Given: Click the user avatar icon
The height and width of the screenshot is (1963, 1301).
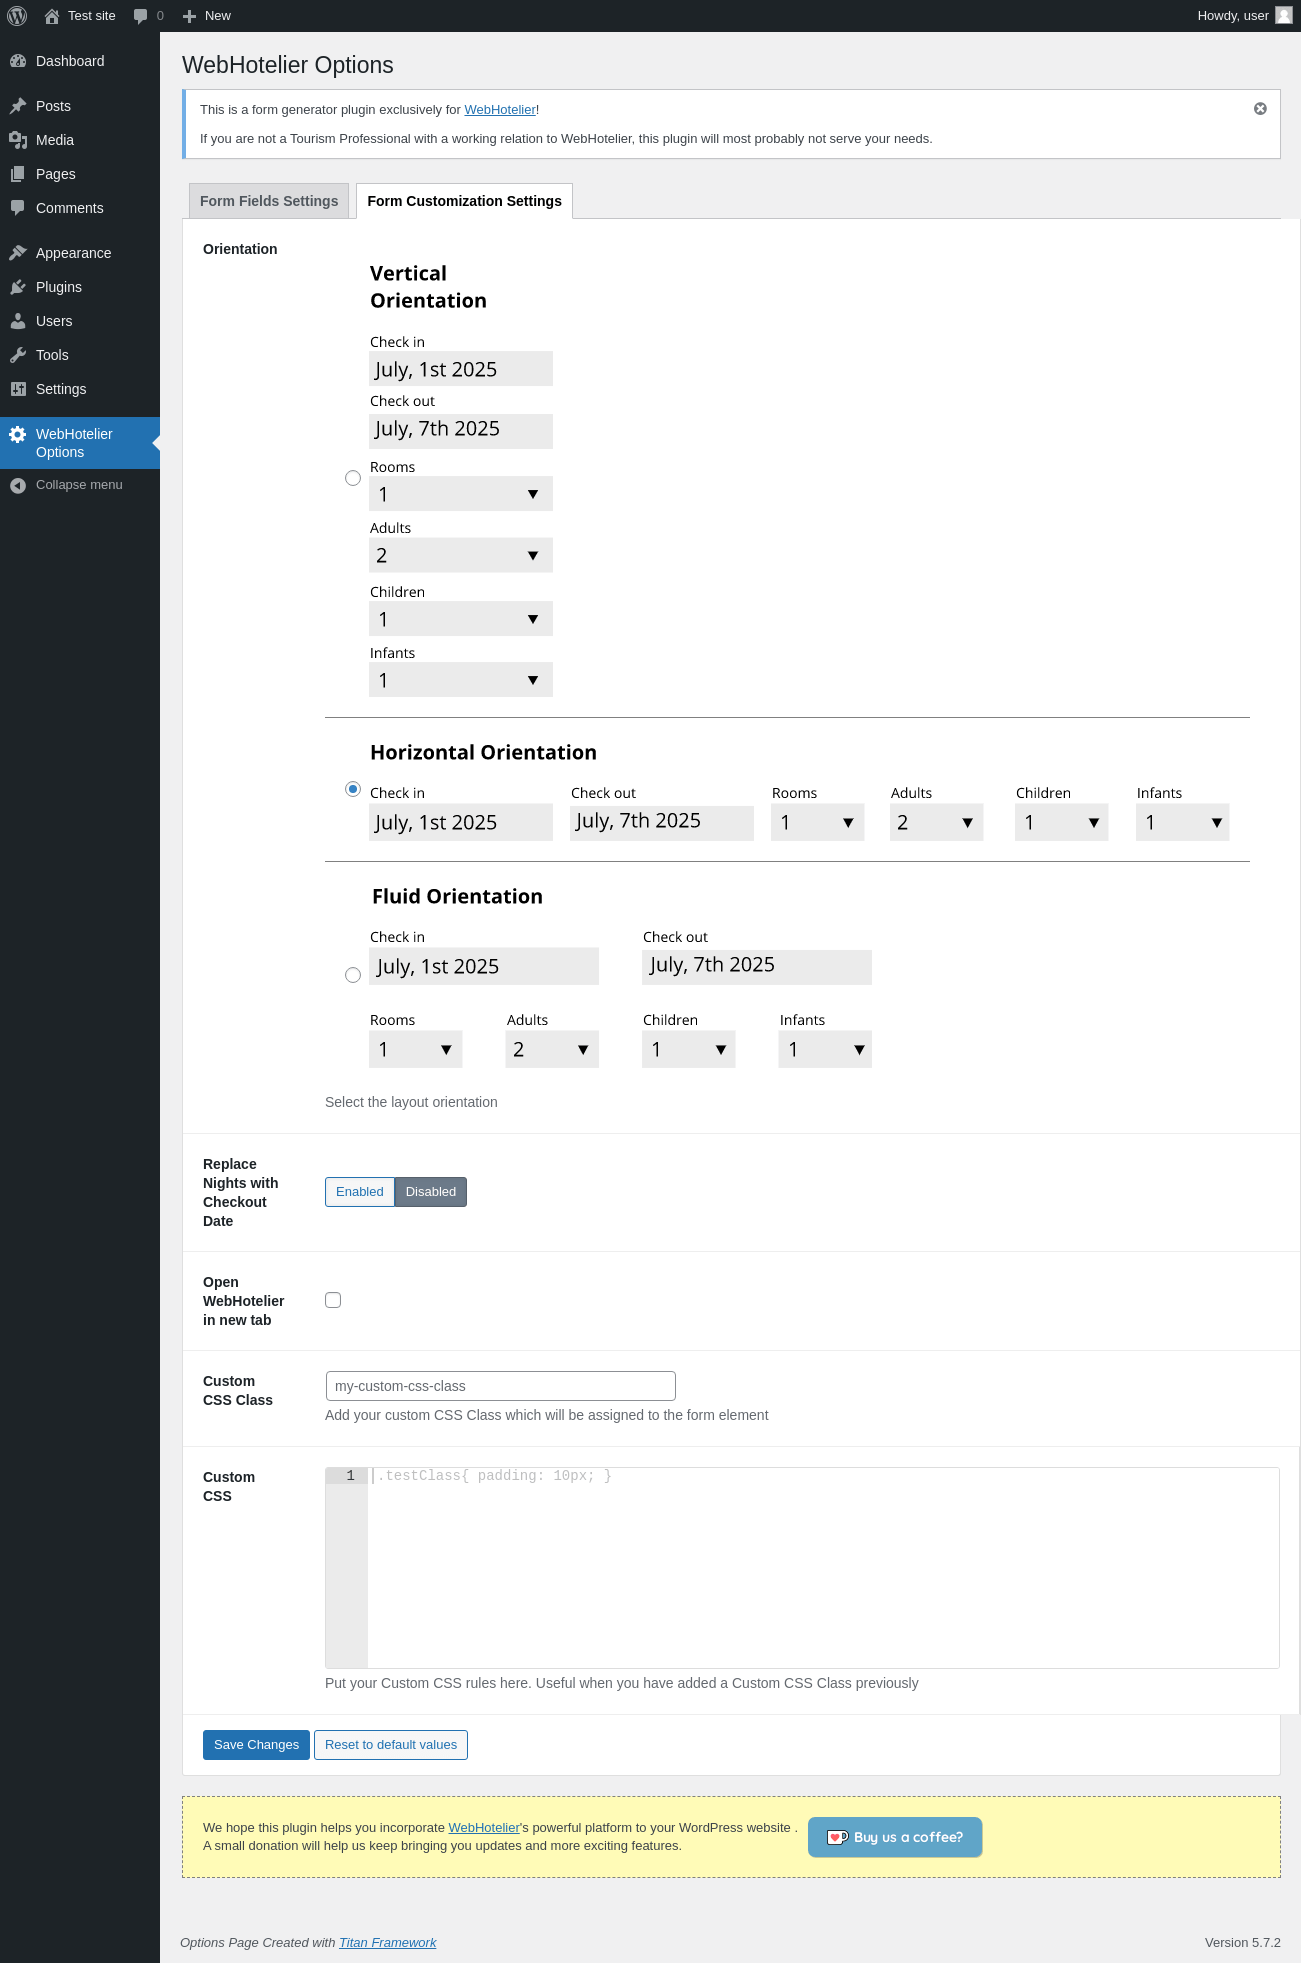Looking at the screenshot, I should 1284,16.
